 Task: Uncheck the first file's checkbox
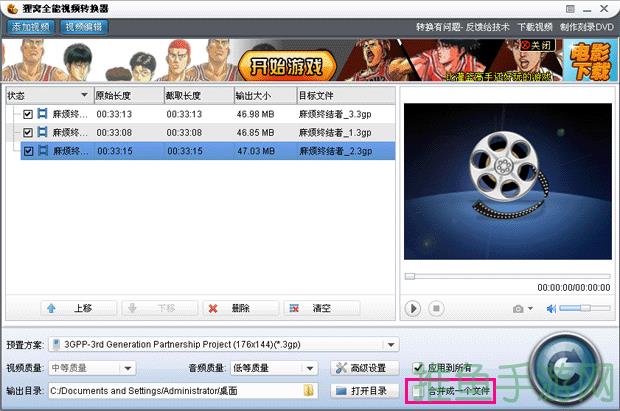click(x=28, y=115)
